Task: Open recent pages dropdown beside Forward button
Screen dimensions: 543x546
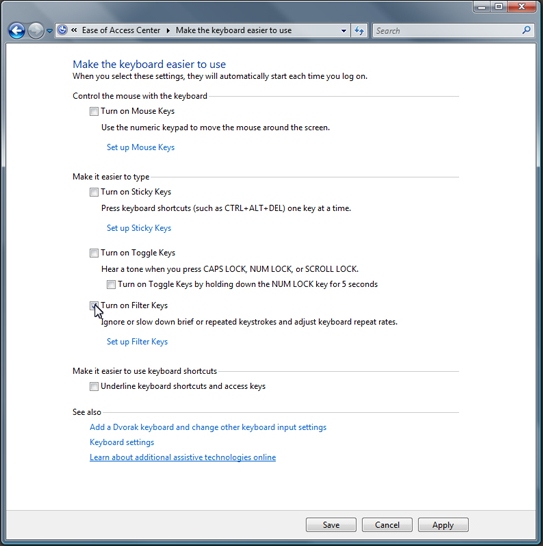Action: pos(49,31)
